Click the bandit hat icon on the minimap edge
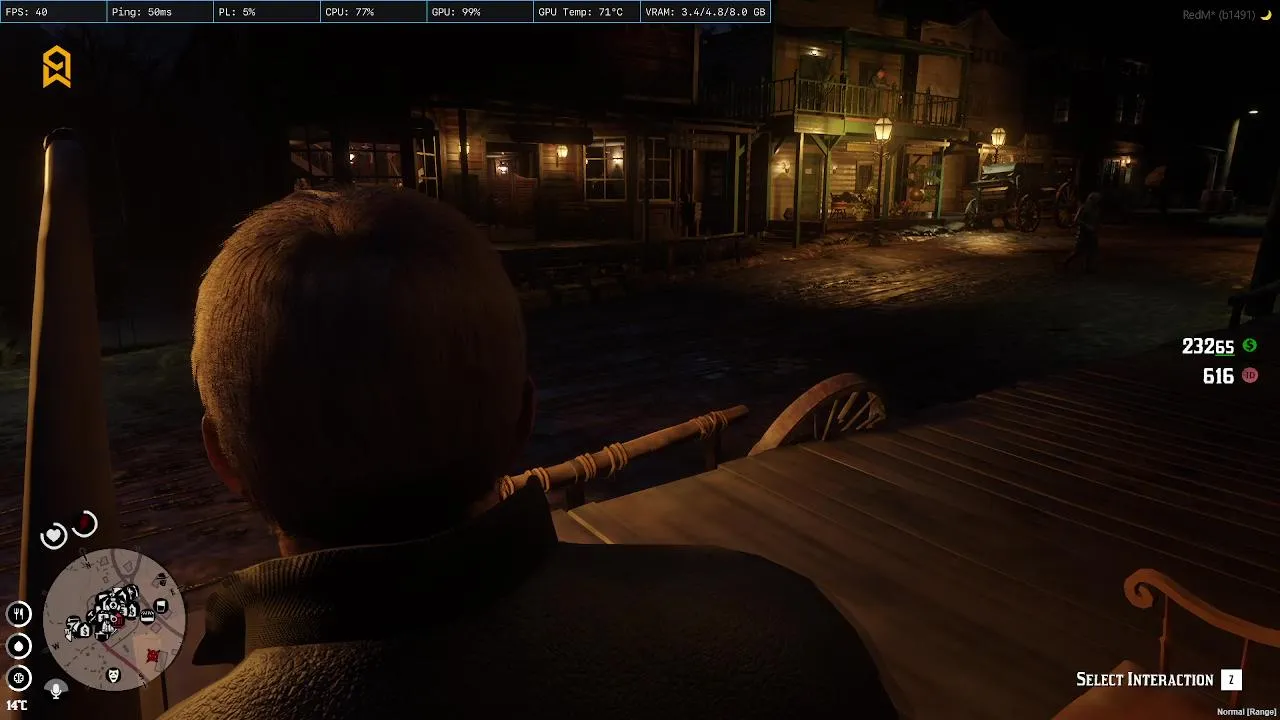Image resolution: width=1280 pixels, height=720 pixels. tap(162, 579)
